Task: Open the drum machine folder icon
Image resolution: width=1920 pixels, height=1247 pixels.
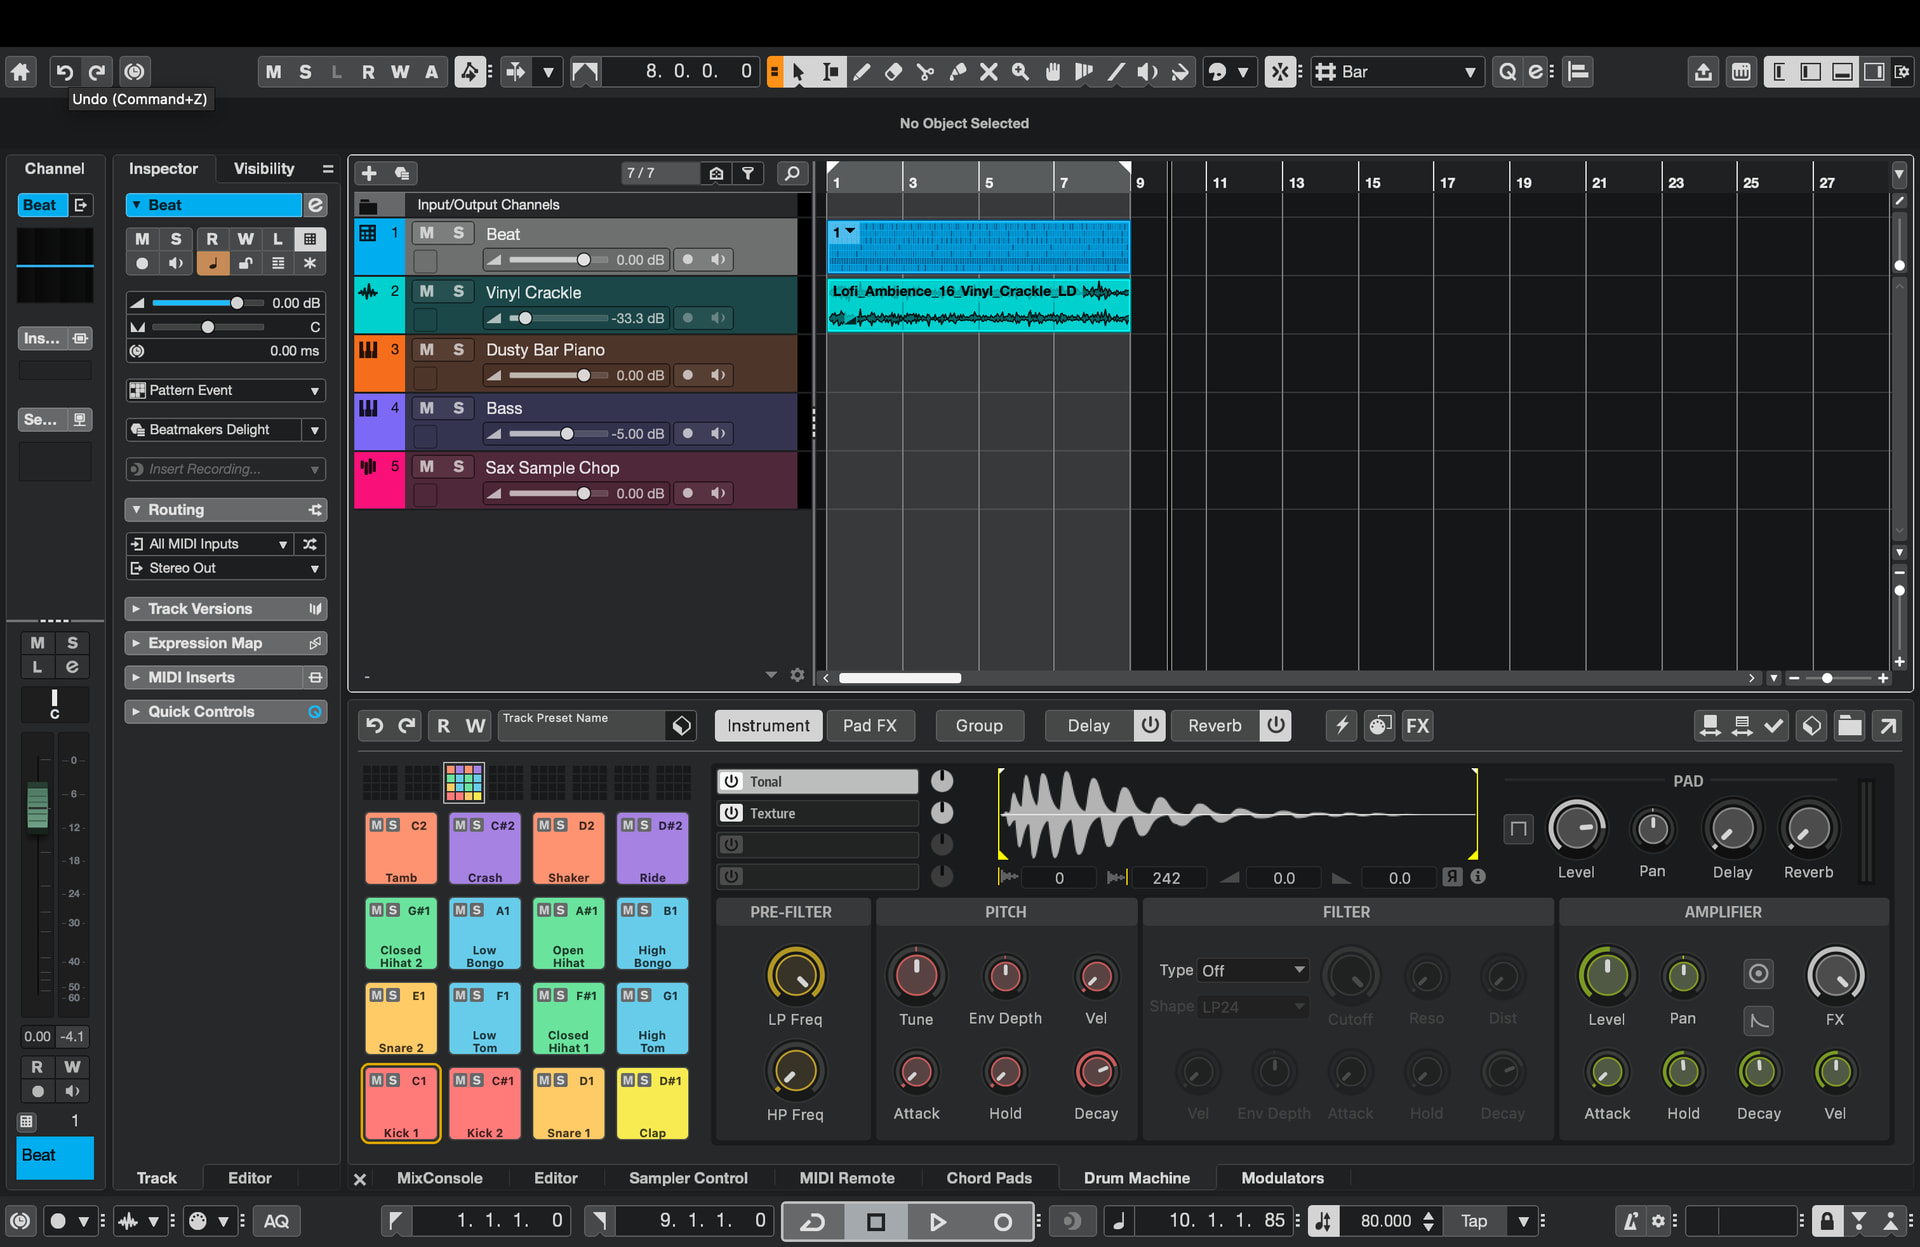Action: coord(1850,726)
